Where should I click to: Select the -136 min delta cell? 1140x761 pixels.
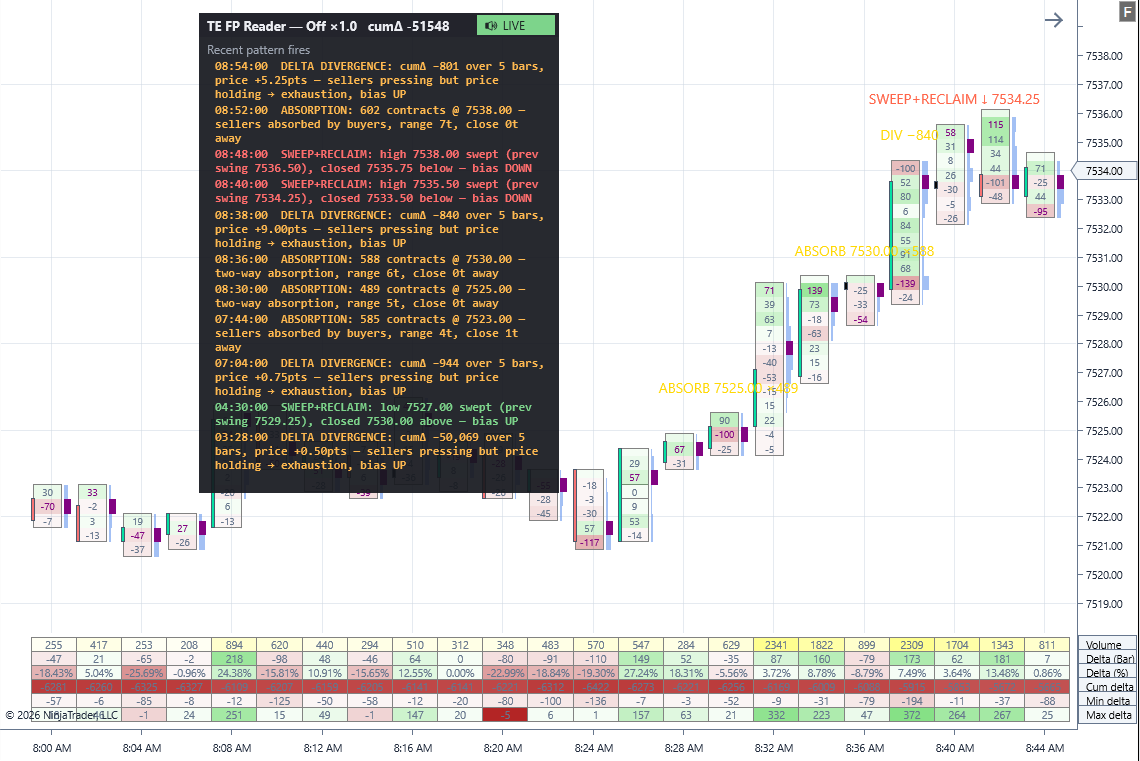(x=595, y=701)
